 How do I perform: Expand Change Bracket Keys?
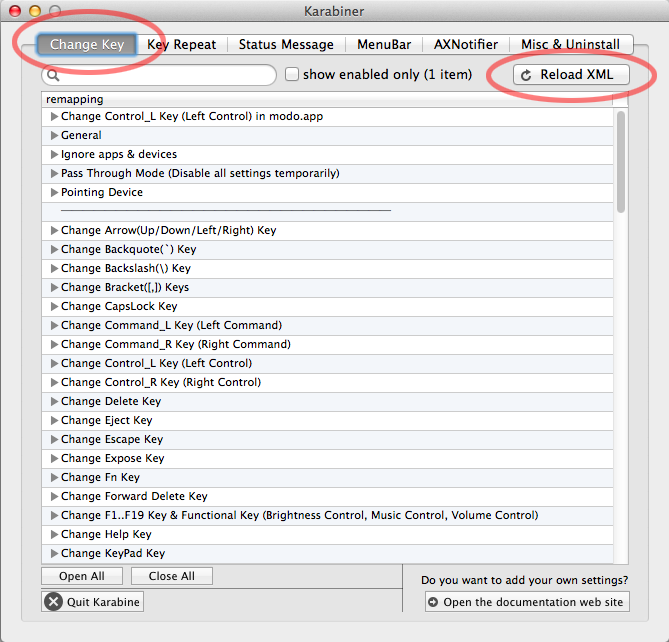[x=54, y=287]
